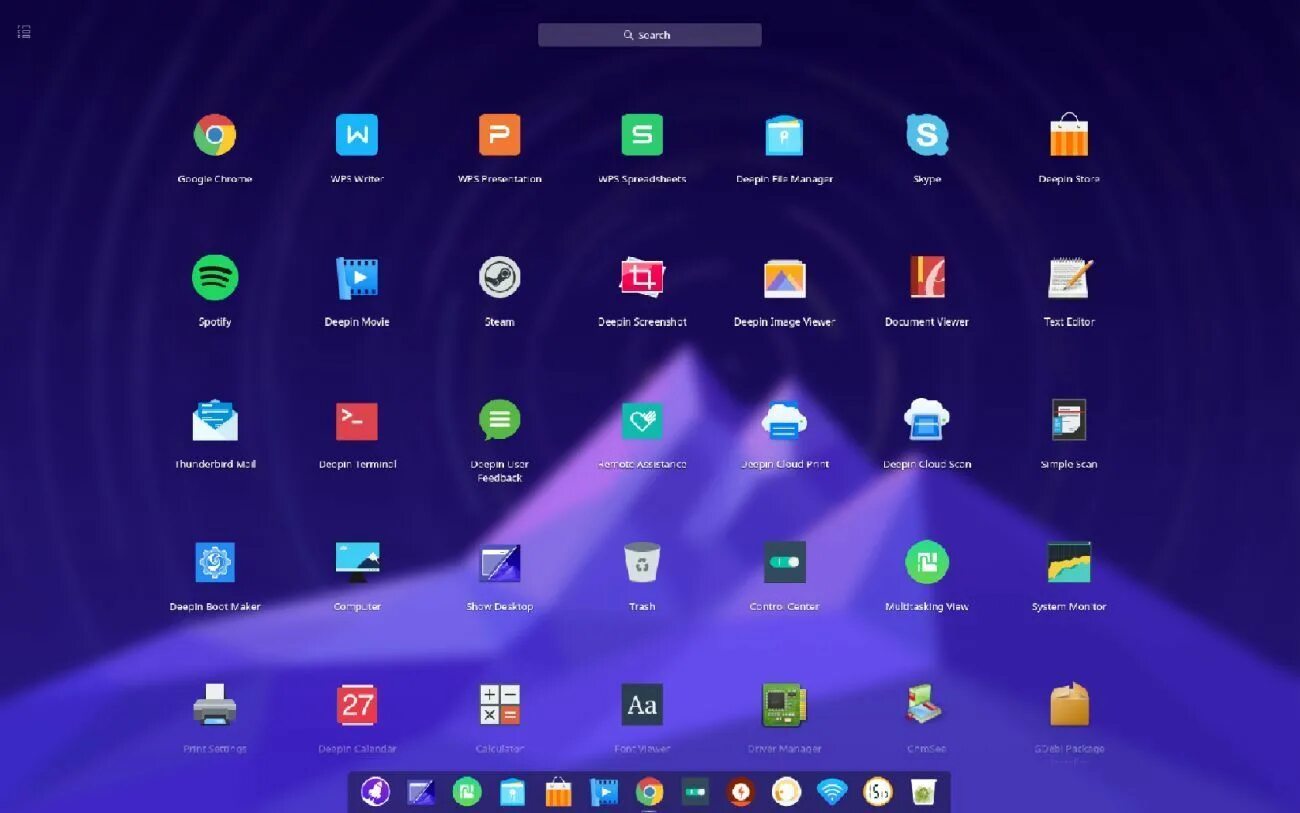Open Deepin Cloud Scan
The width and height of the screenshot is (1300, 813).
point(927,420)
